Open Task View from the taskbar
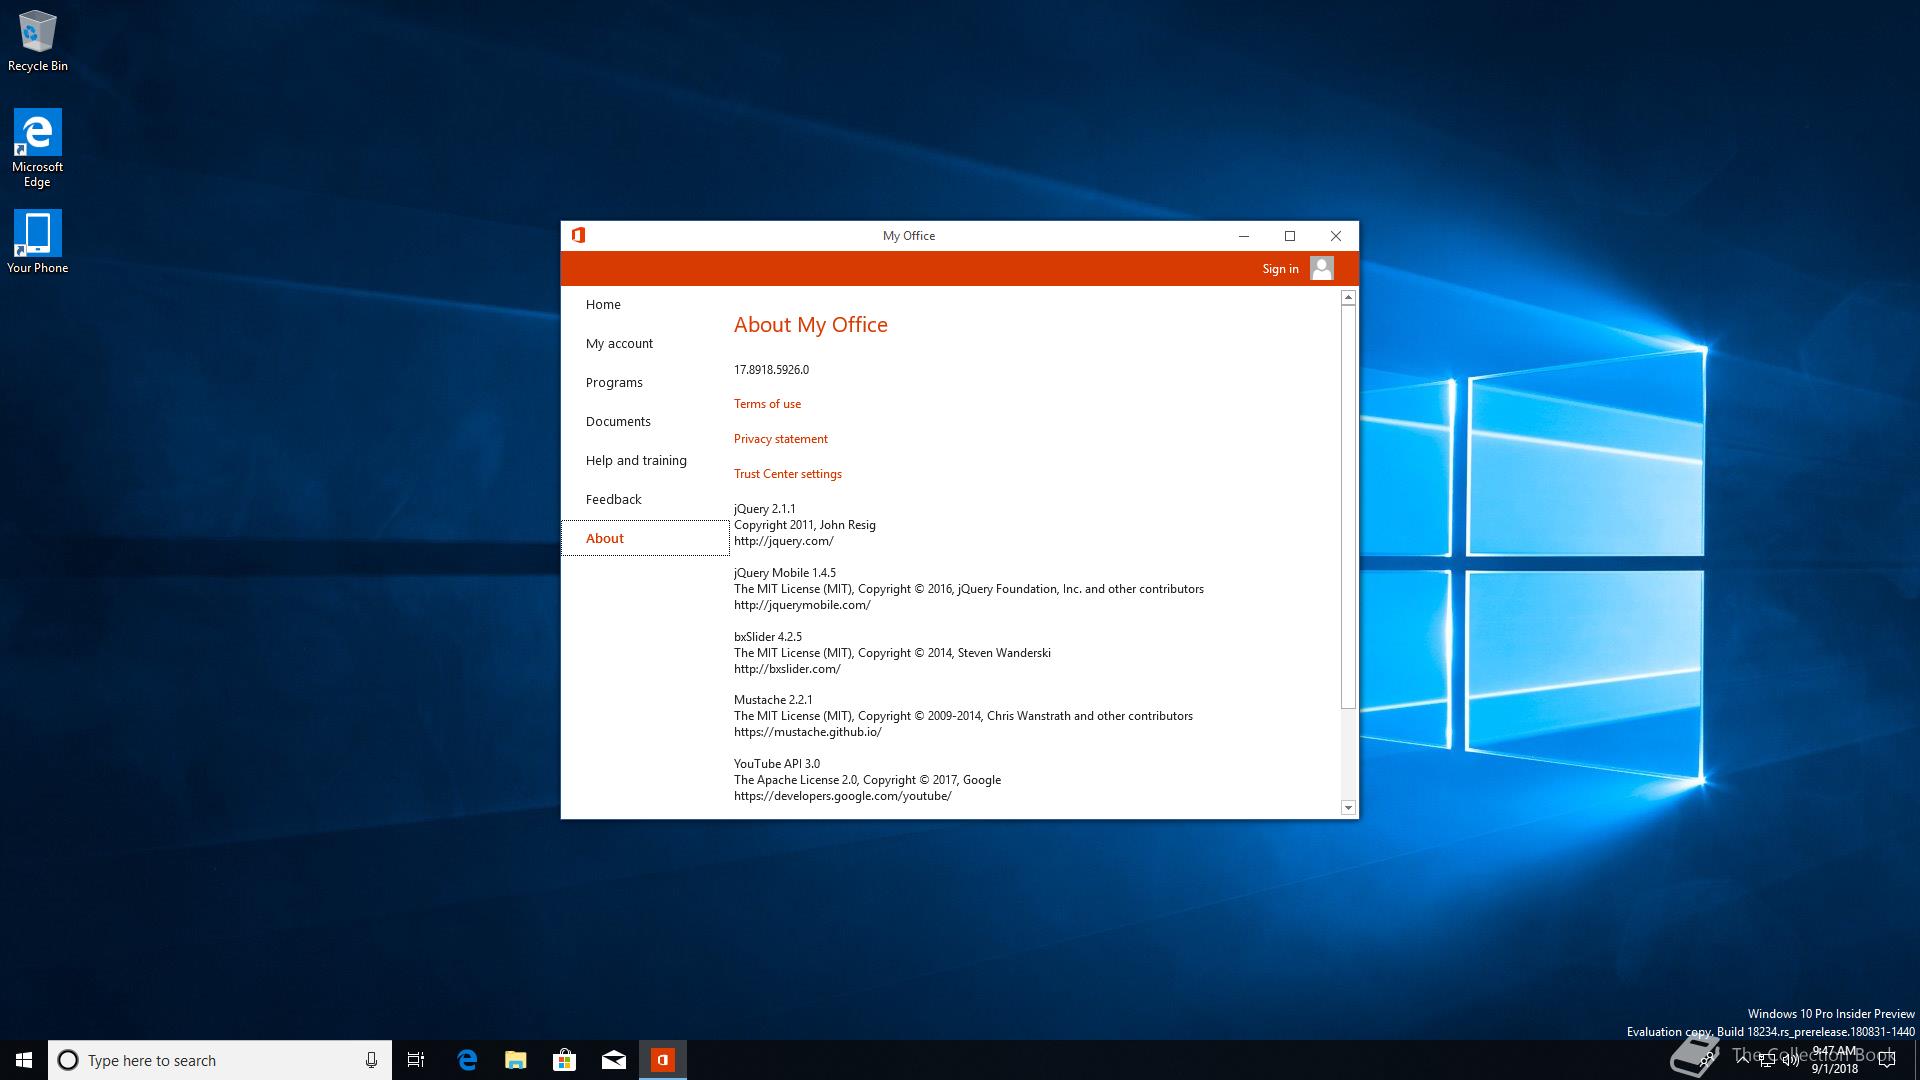The image size is (1920, 1080). [x=416, y=1060]
